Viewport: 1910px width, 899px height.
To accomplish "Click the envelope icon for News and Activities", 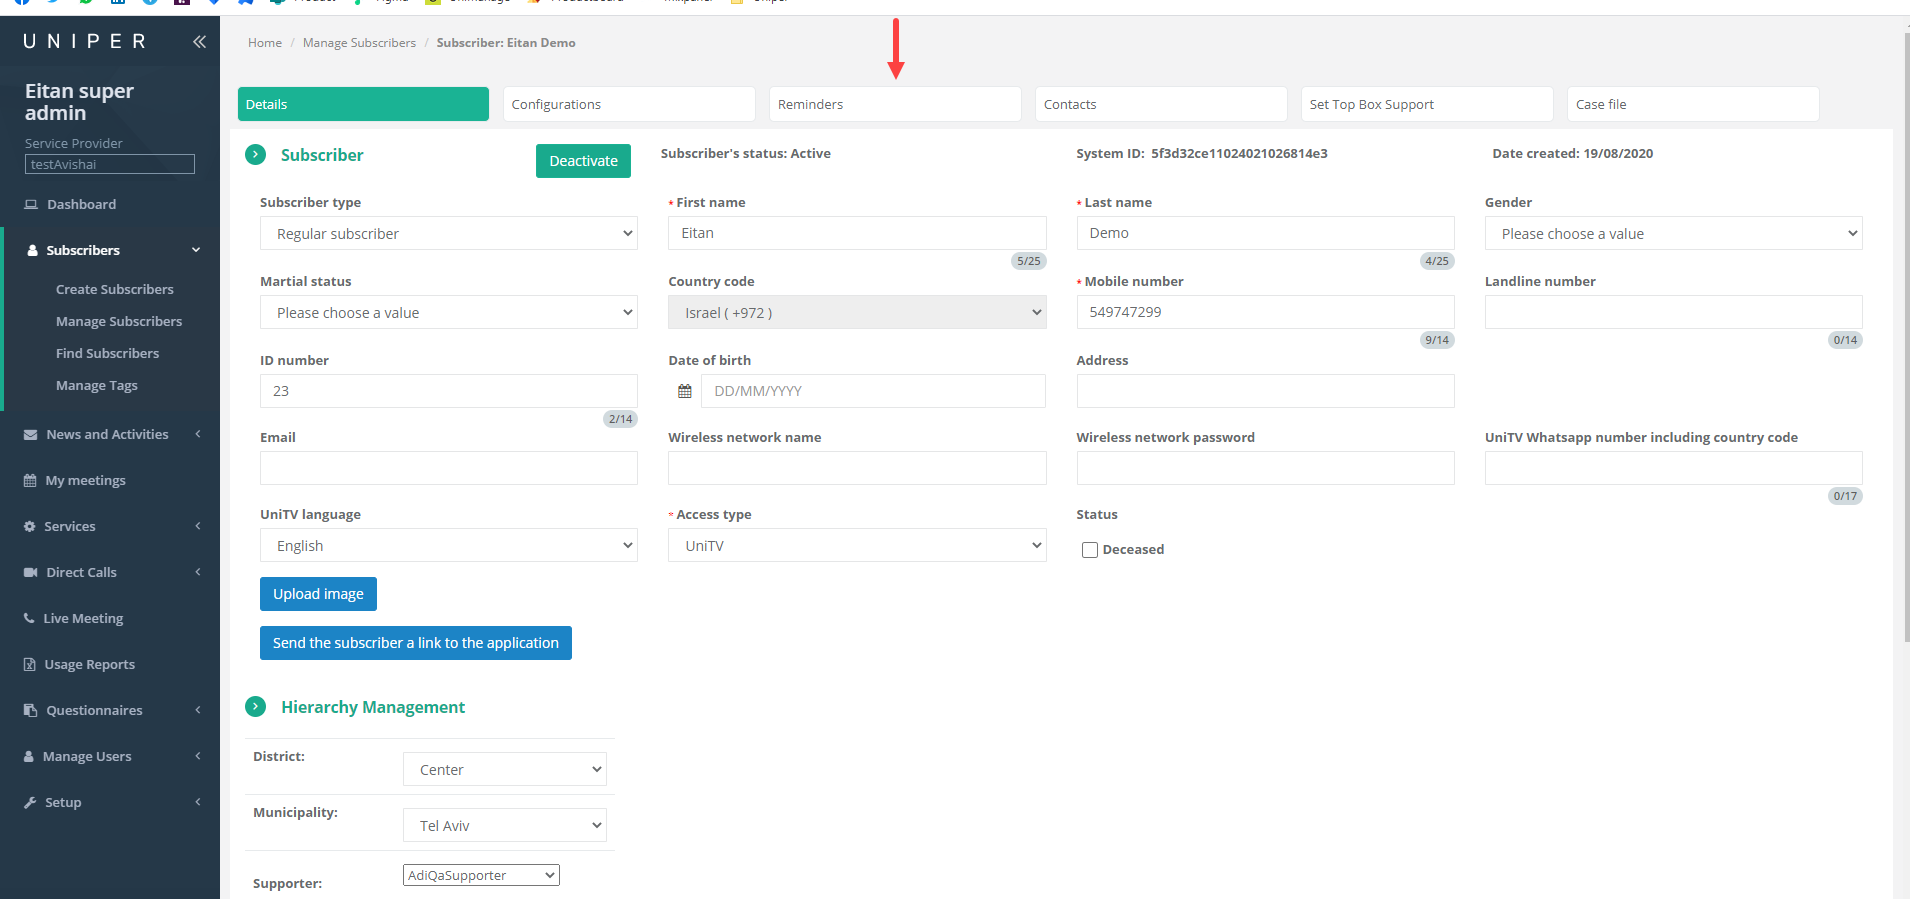I will (x=31, y=435).
